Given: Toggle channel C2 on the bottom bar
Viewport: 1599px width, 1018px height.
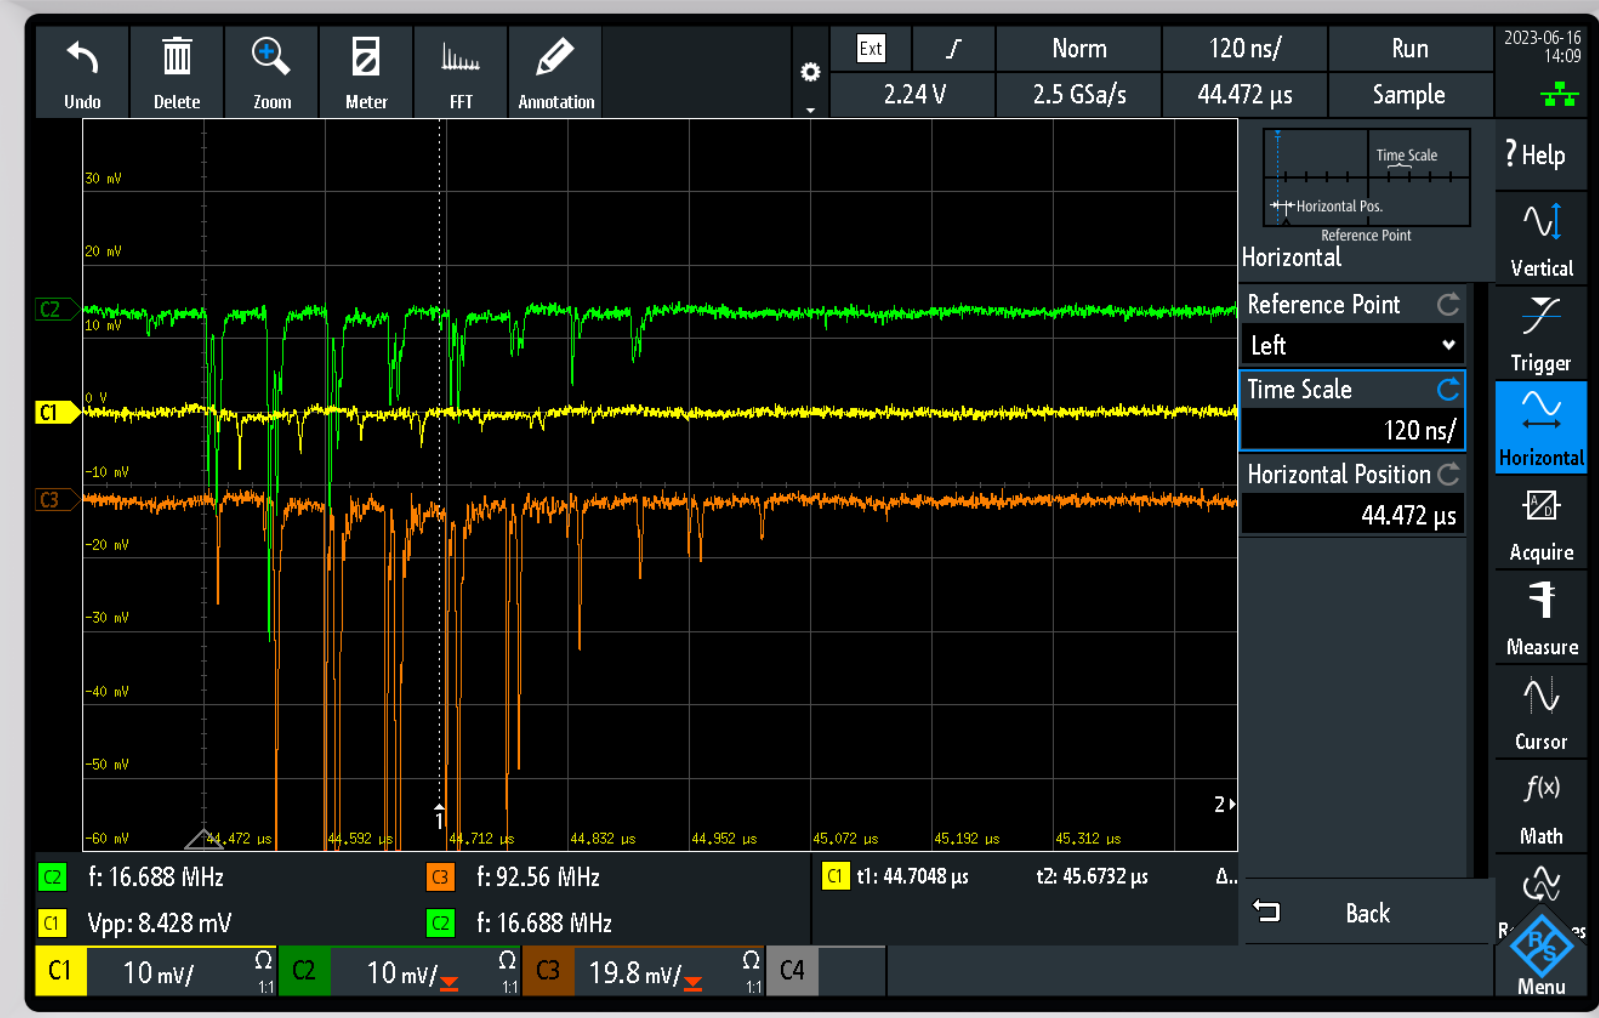Looking at the screenshot, I should click(x=304, y=971).
